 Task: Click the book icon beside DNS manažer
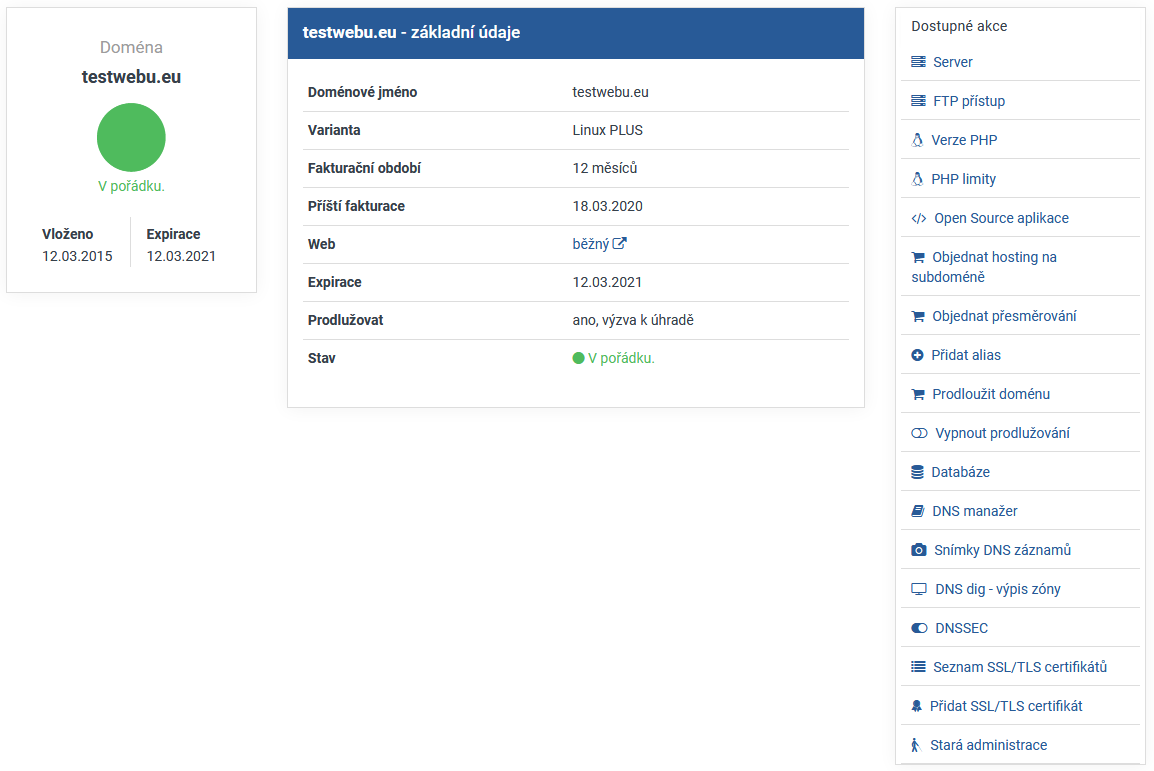click(918, 511)
